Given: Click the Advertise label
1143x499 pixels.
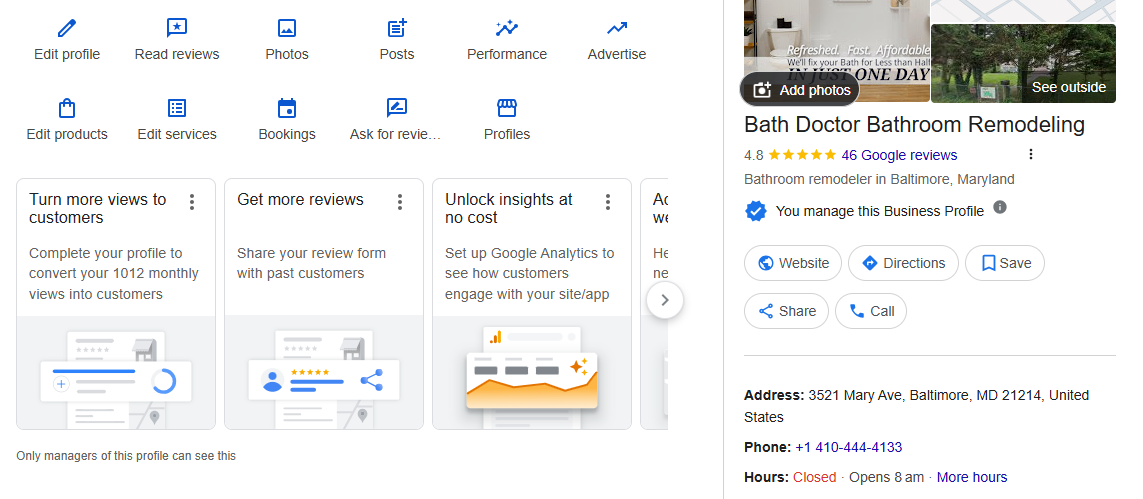Looking at the screenshot, I should tap(617, 55).
